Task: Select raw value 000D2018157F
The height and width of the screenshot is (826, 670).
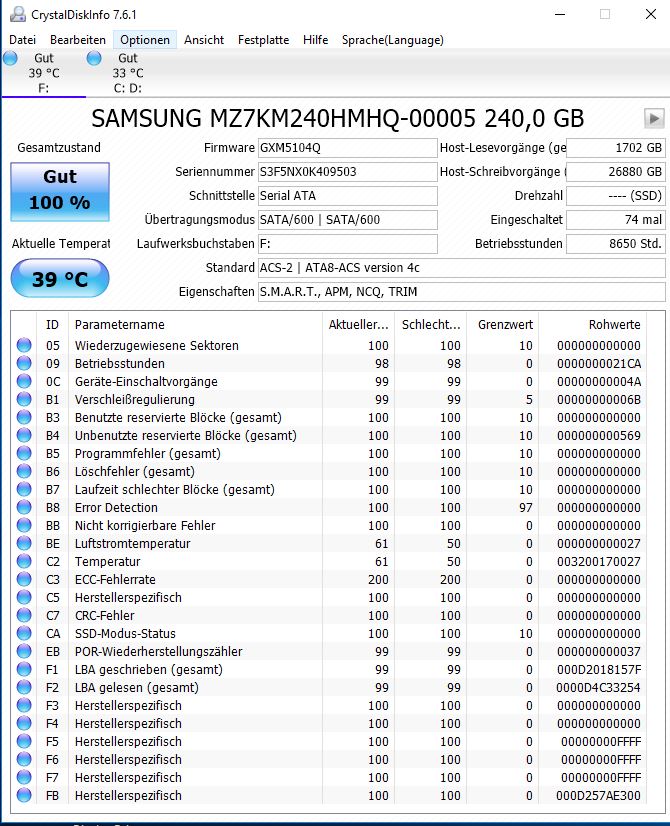Action: click(599, 670)
